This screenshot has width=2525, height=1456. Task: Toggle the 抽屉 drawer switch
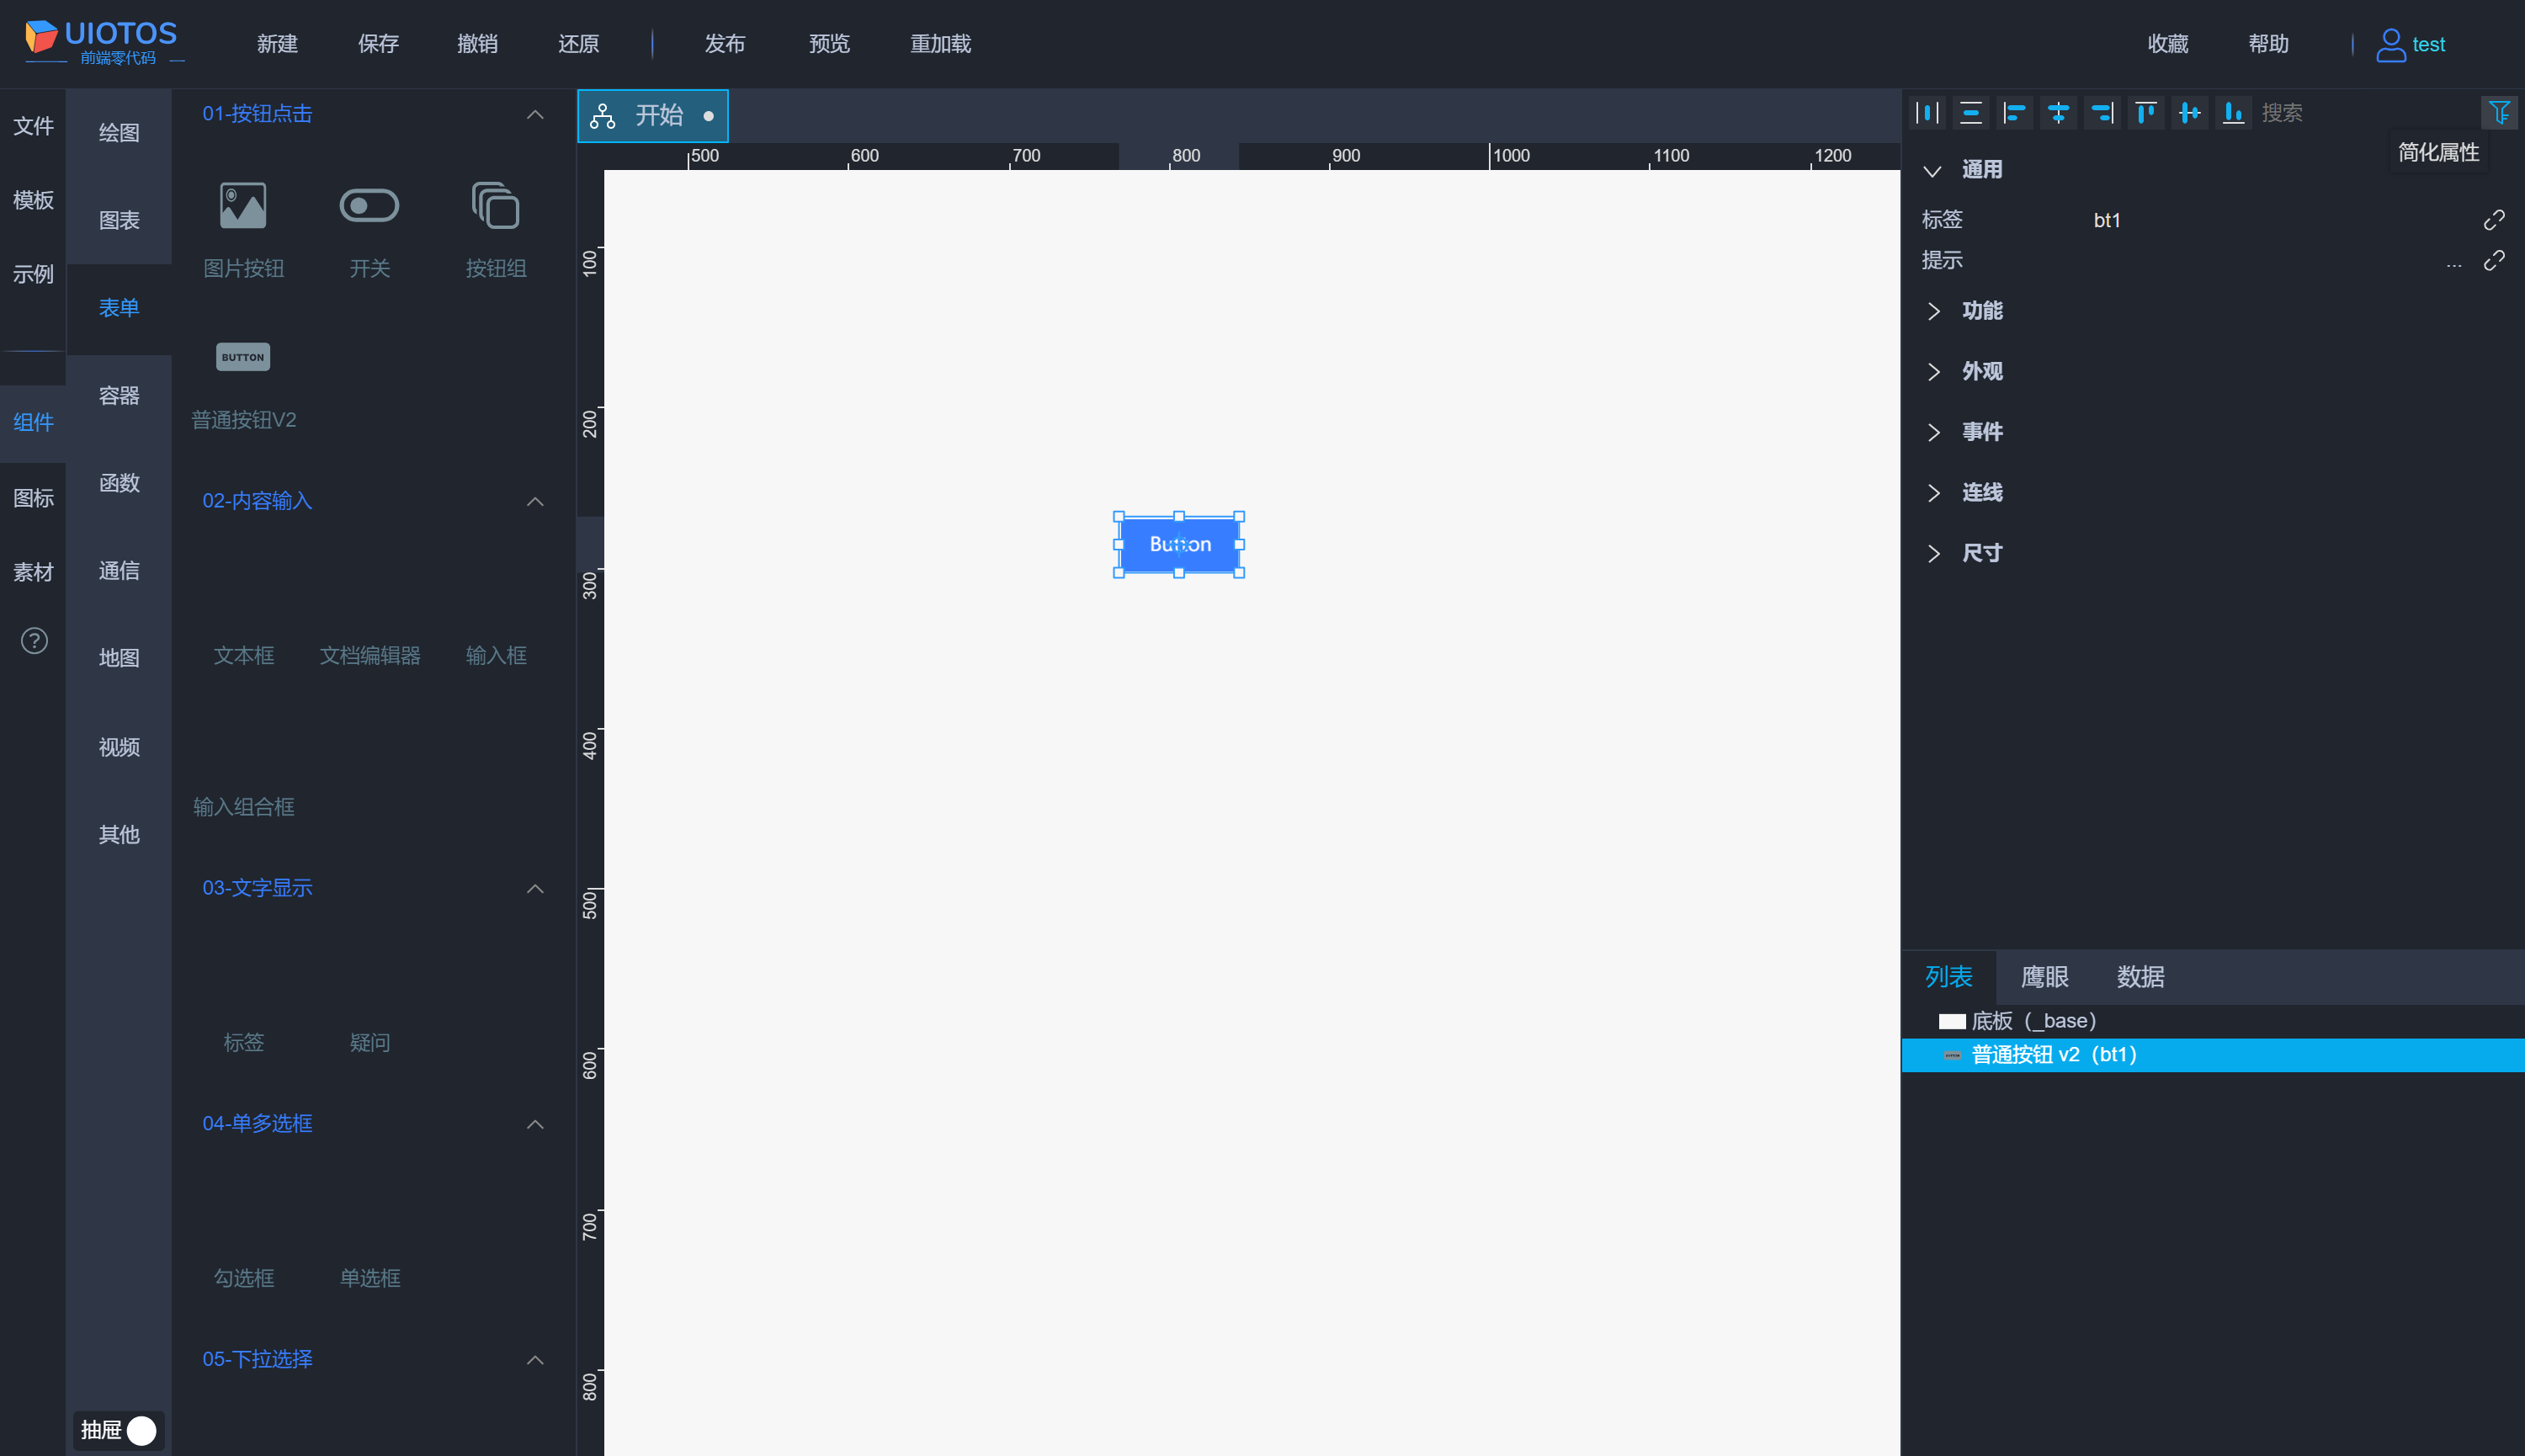coord(141,1430)
